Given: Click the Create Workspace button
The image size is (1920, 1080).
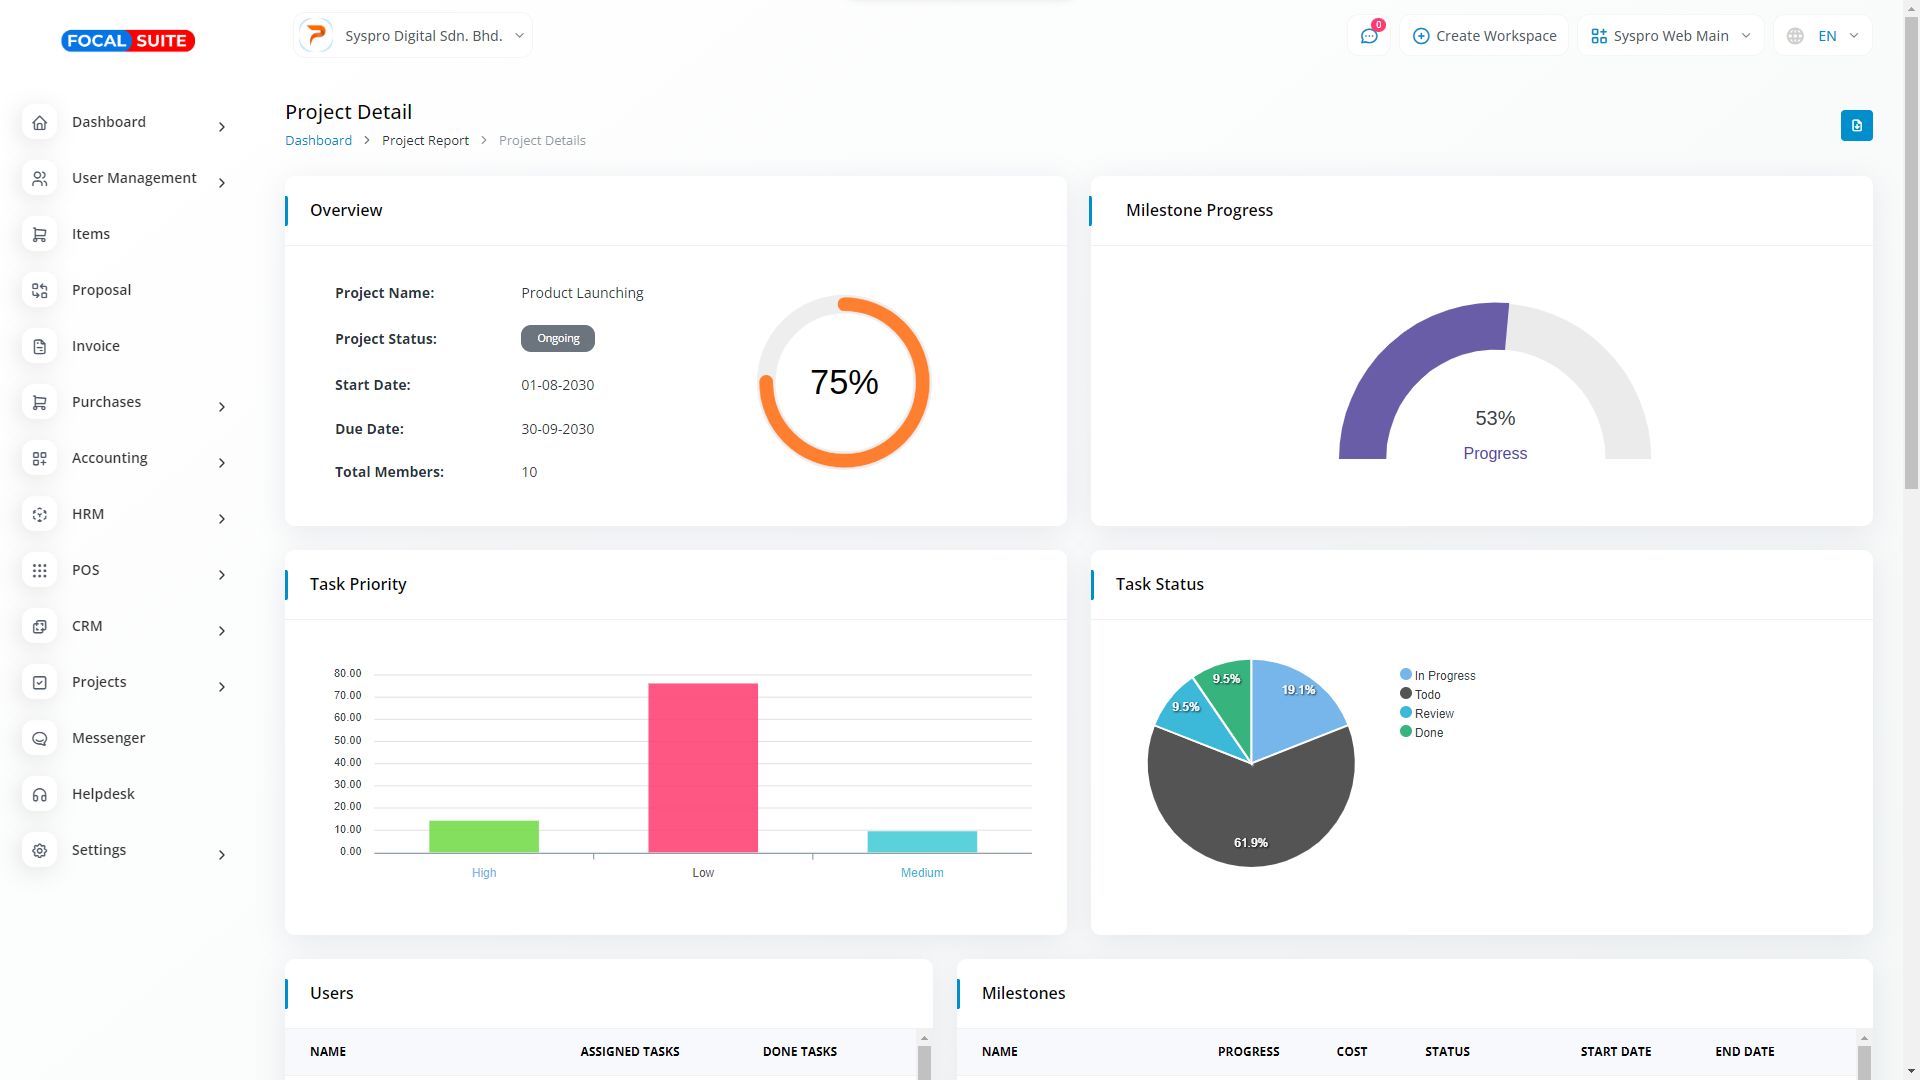Looking at the screenshot, I should [1484, 36].
